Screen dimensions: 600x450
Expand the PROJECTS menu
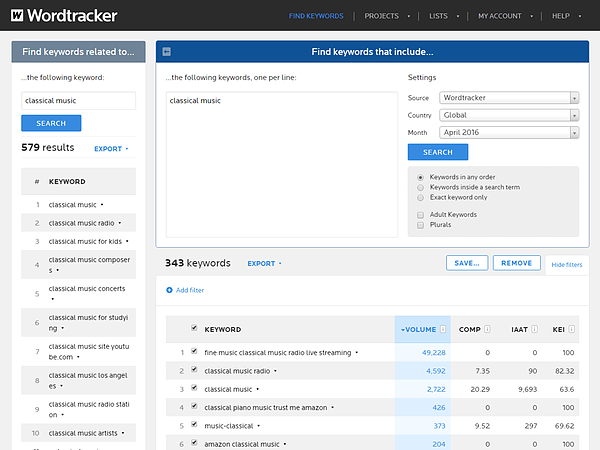(387, 16)
